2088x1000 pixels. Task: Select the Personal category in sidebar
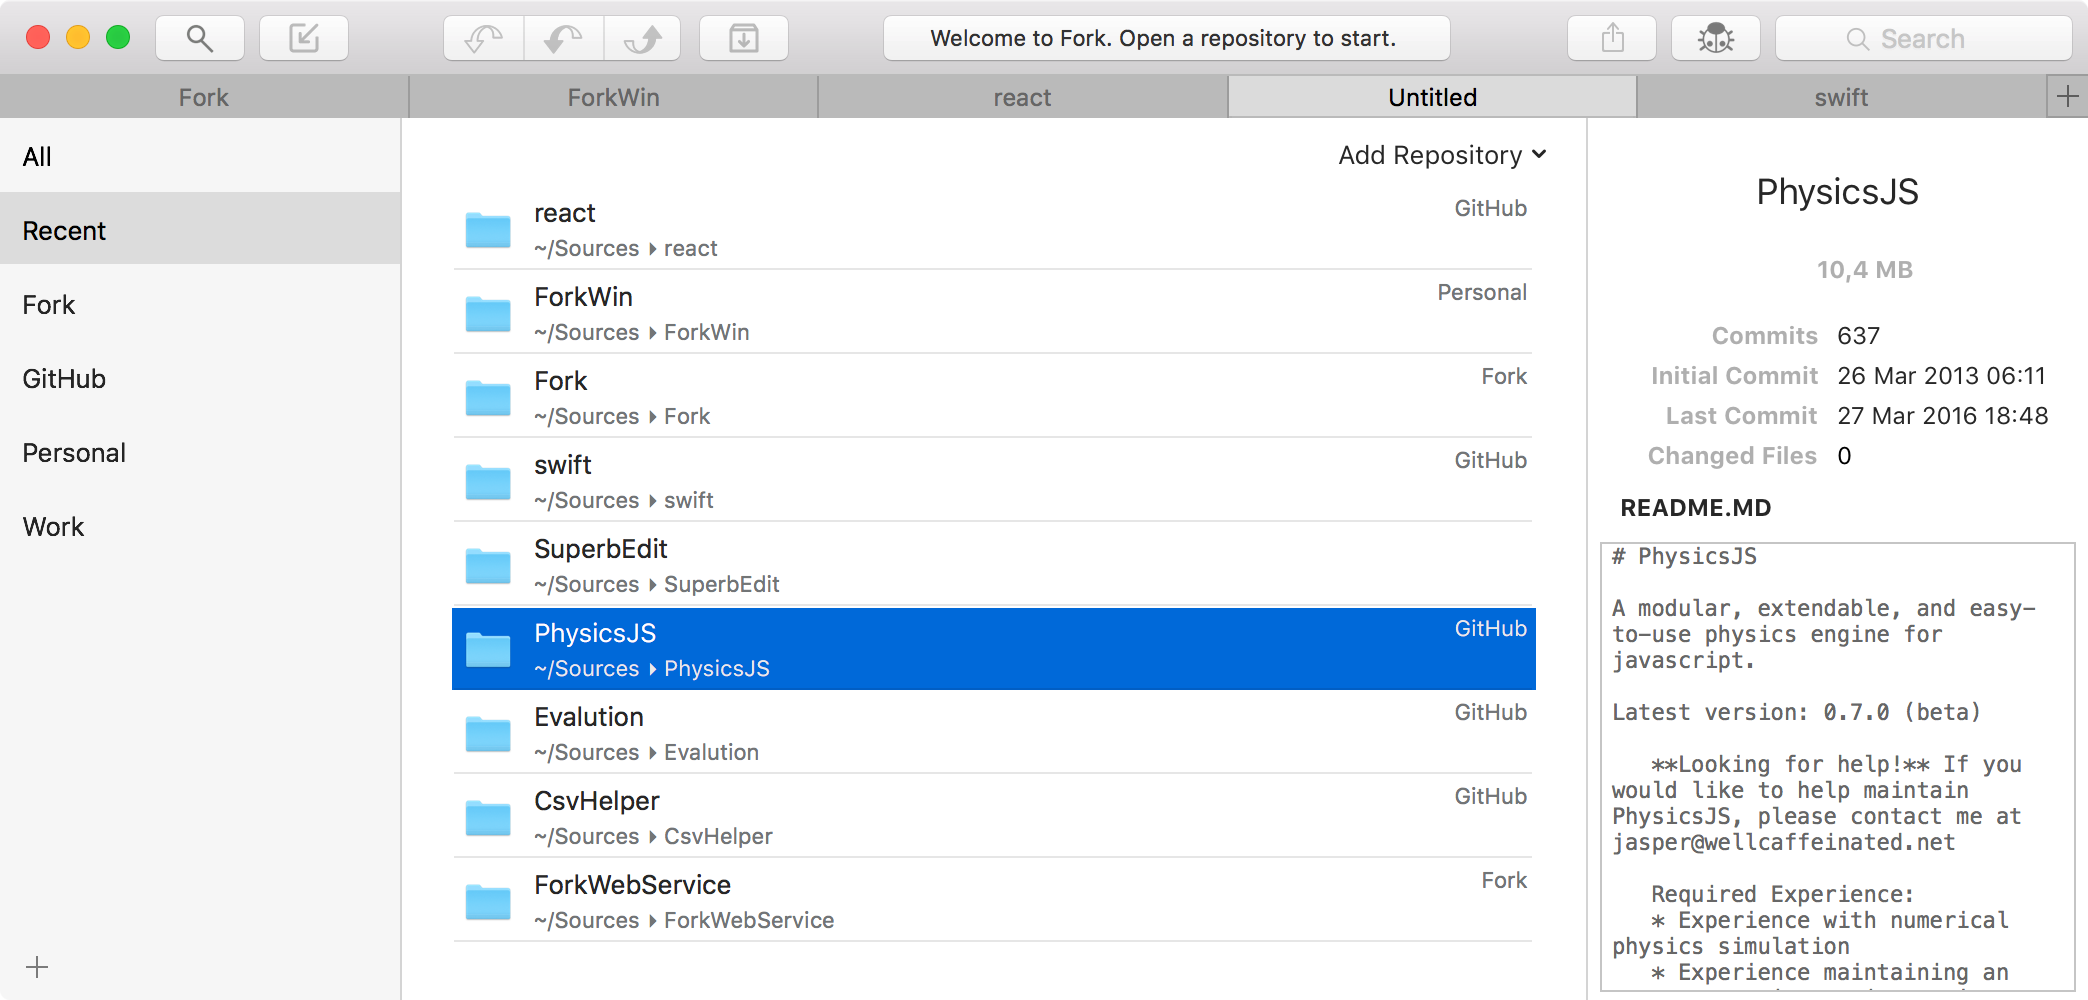[x=200, y=452]
